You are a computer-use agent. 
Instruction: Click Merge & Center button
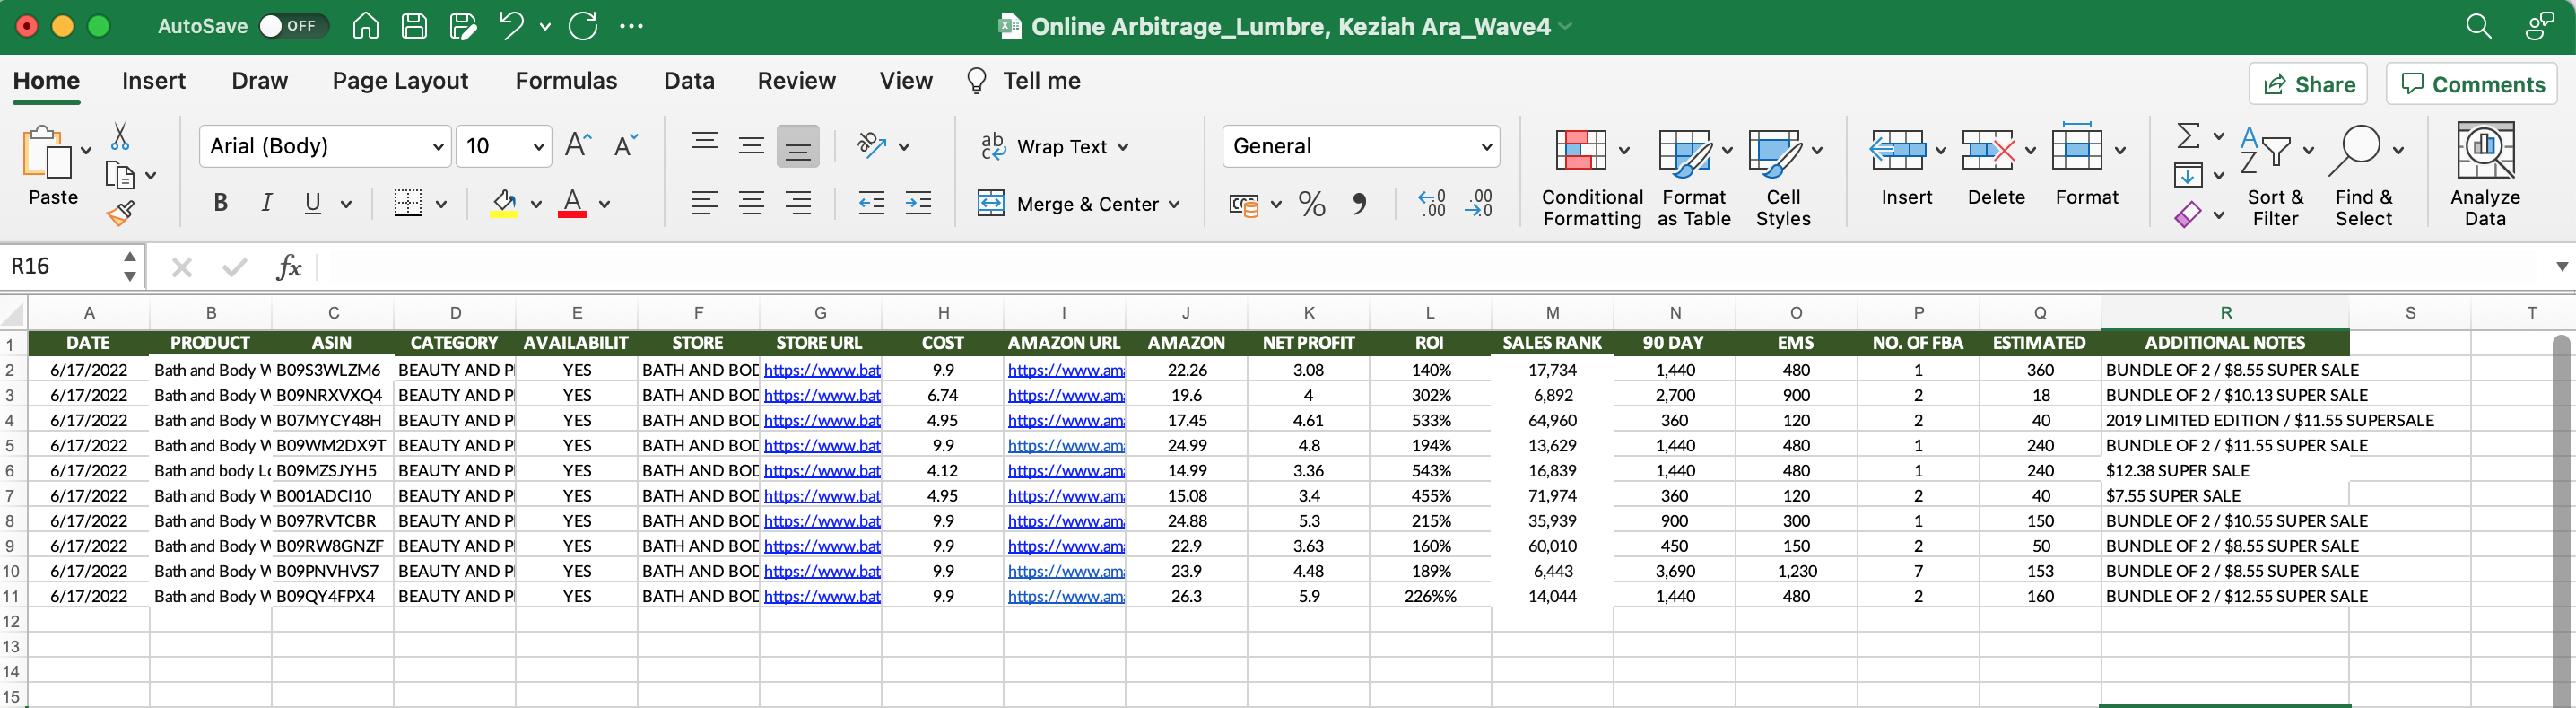coord(1079,204)
